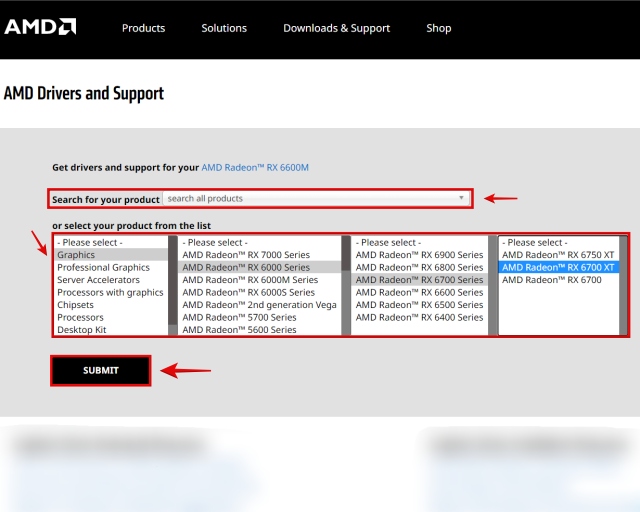Focus the search all products field

[x=316, y=198]
